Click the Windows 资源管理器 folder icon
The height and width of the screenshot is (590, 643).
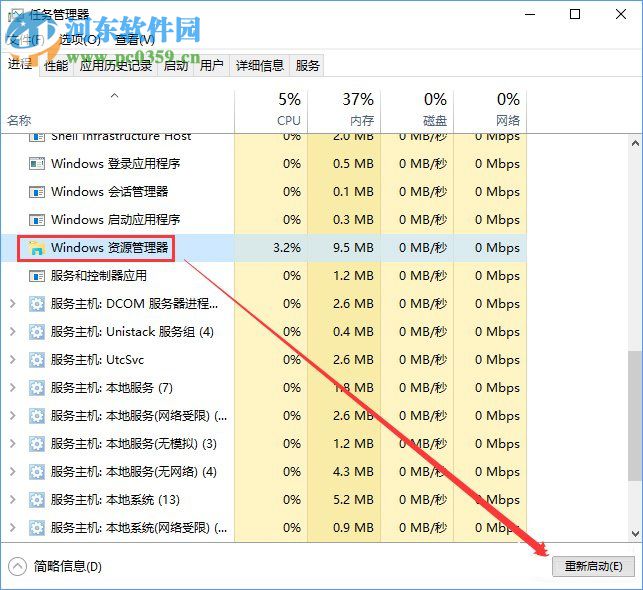[x=37, y=248]
